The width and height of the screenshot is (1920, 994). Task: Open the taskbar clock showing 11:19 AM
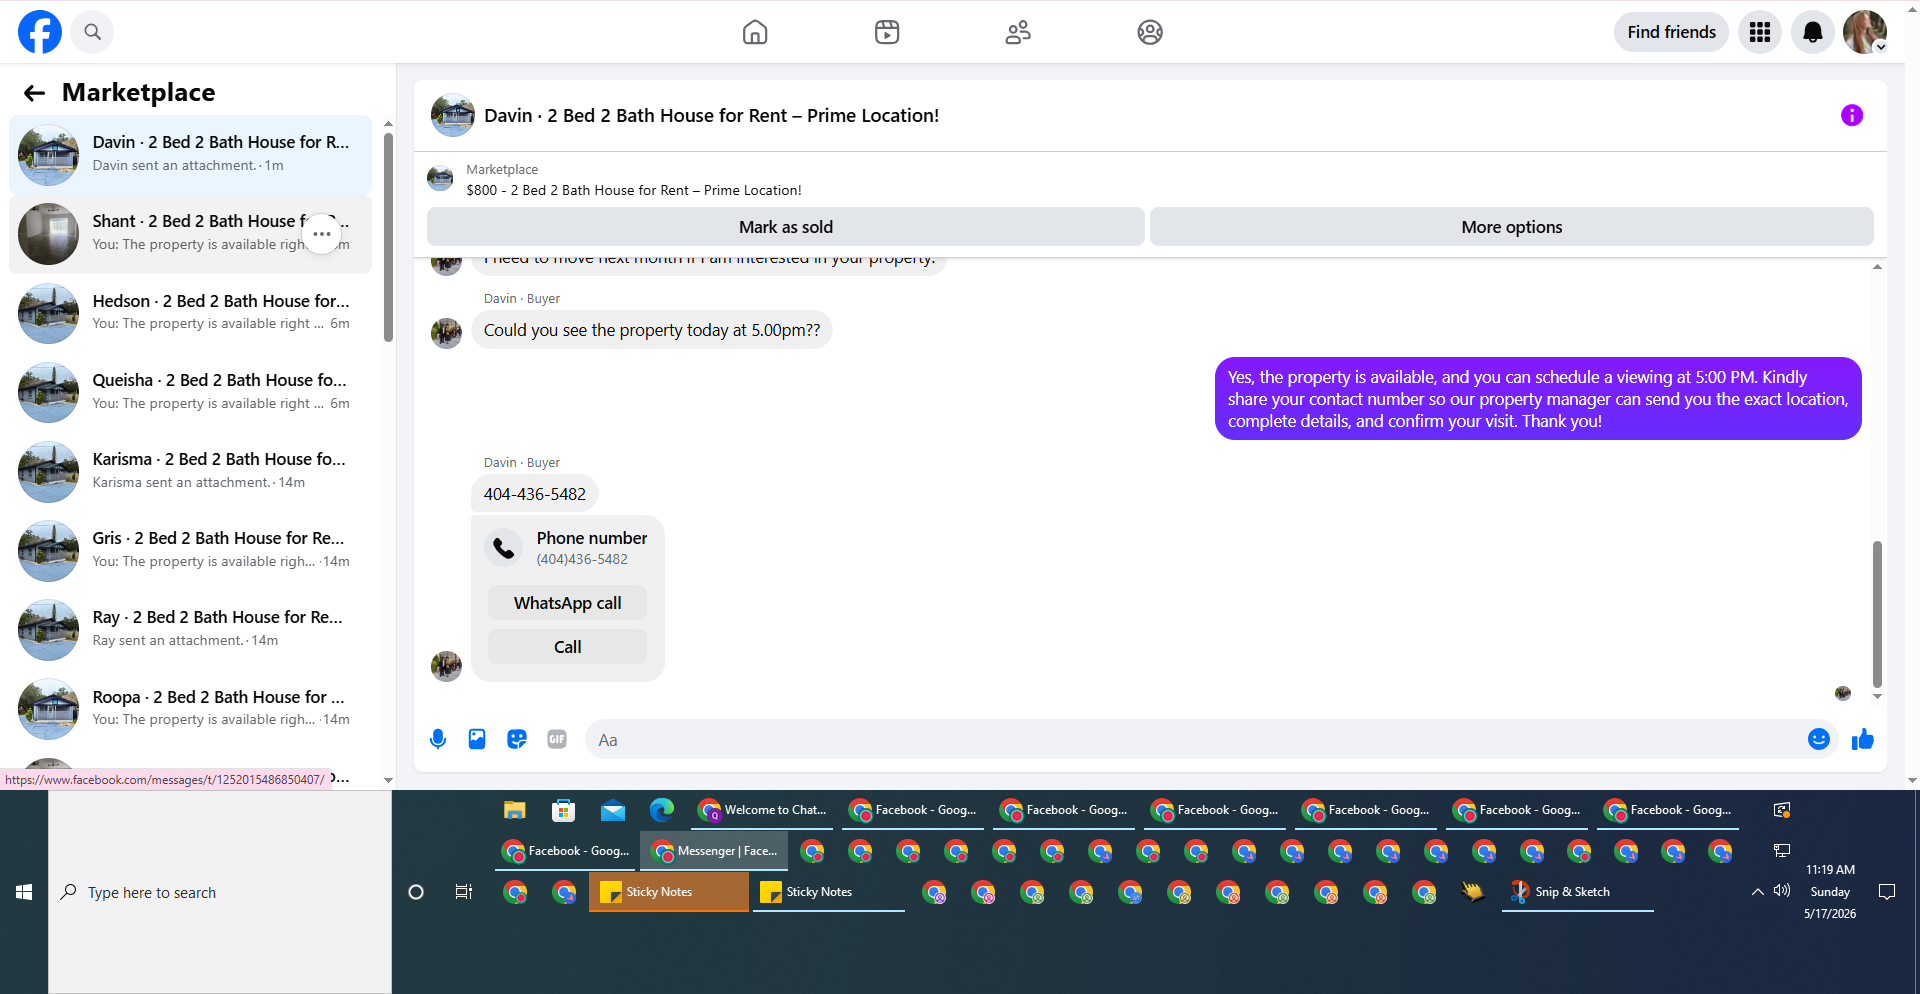click(1830, 870)
